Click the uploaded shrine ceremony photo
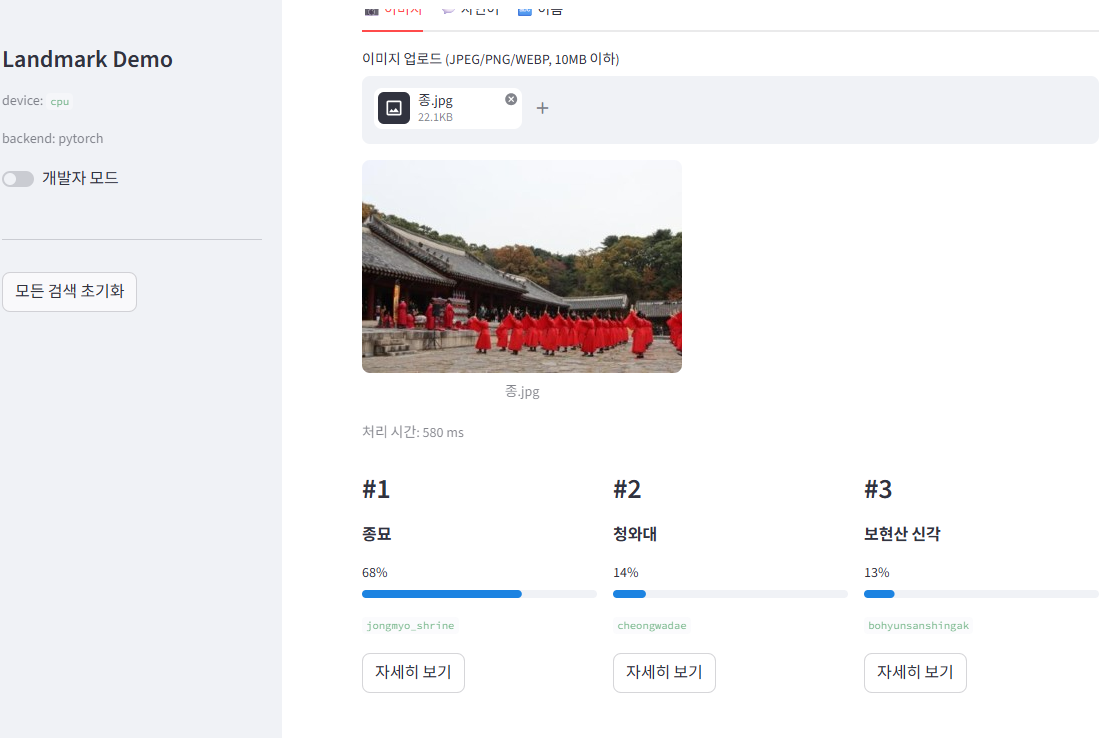The image size is (1120, 738). [x=522, y=266]
